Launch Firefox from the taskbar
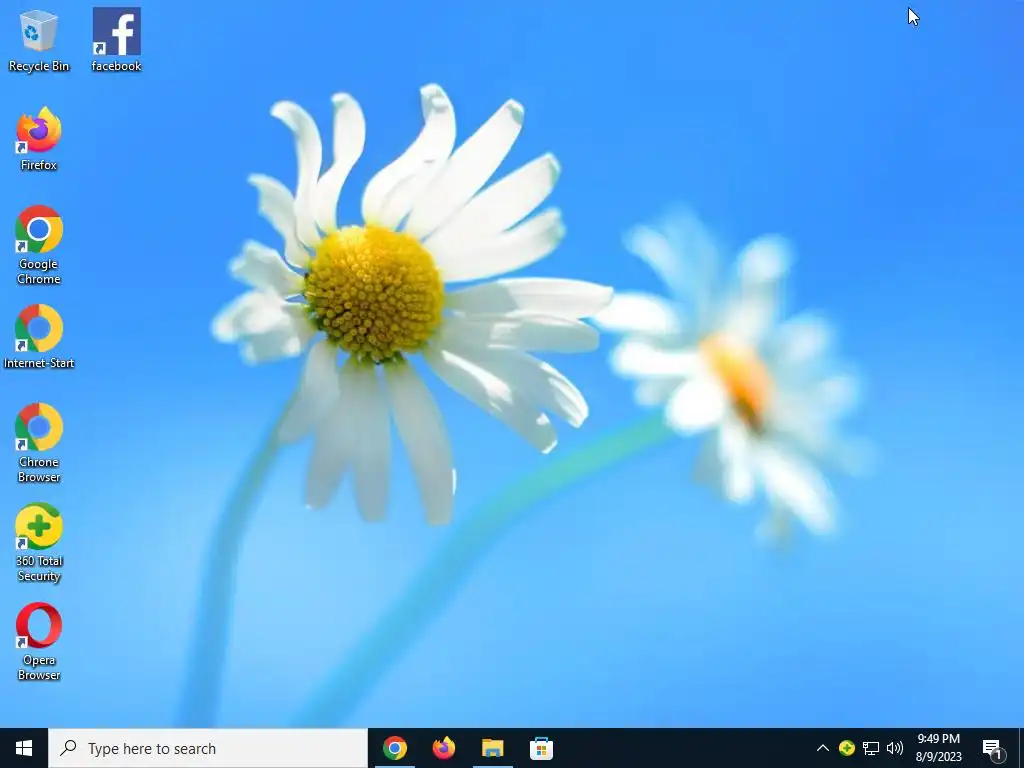Screen dimensions: 1024x768 (x=443, y=748)
